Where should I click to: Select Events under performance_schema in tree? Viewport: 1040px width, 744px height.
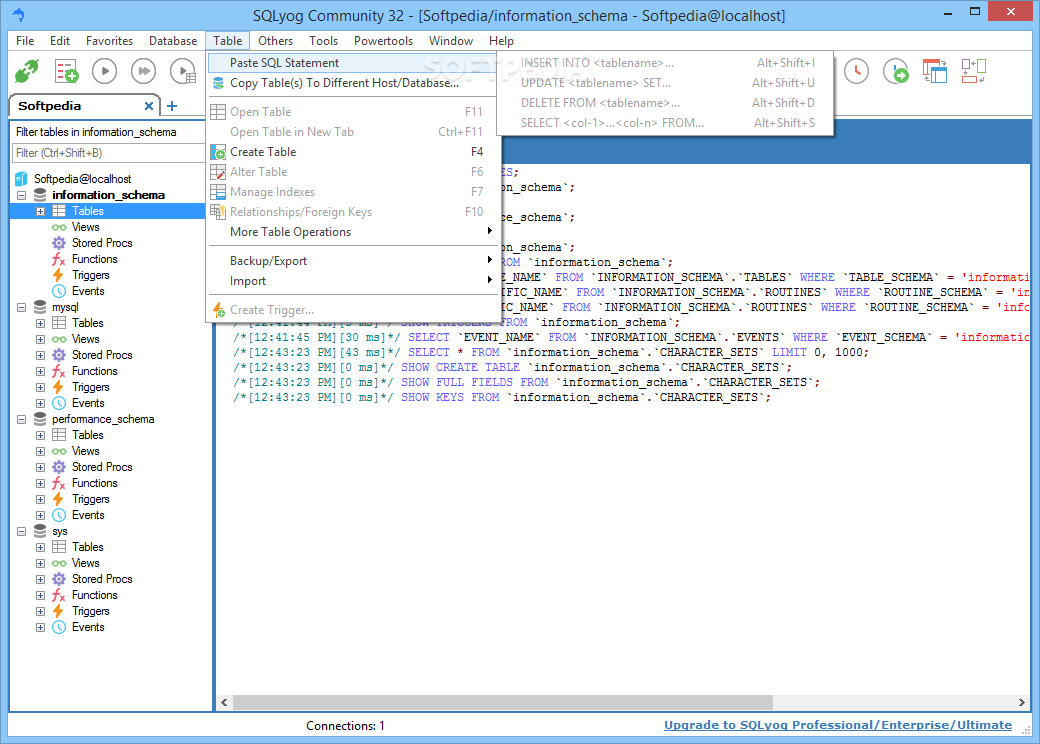[x=88, y=515]
